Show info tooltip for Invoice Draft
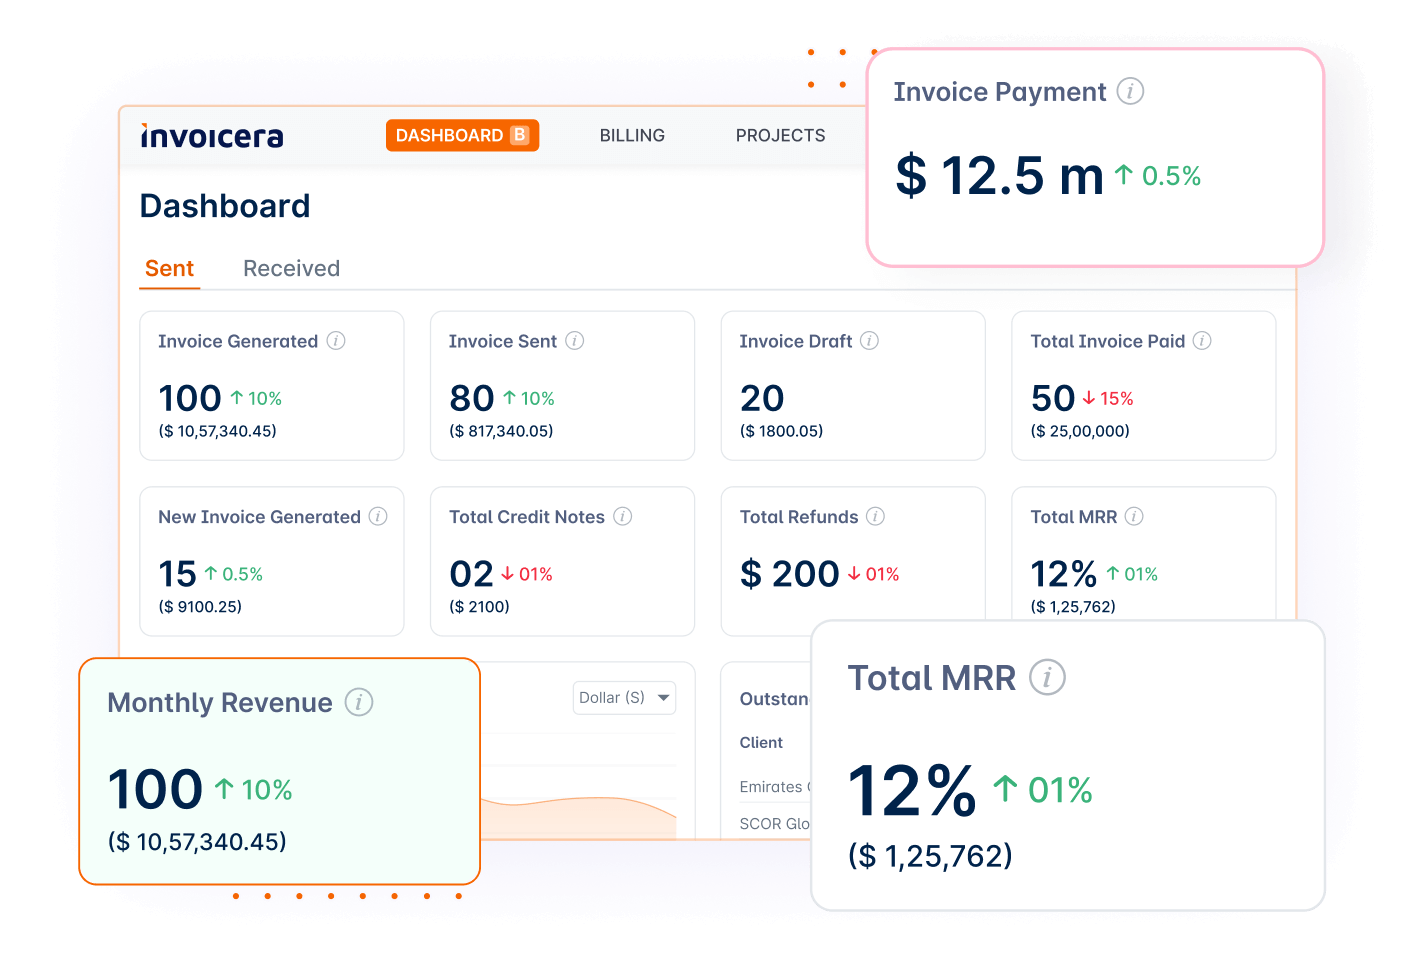 (870, 341)
